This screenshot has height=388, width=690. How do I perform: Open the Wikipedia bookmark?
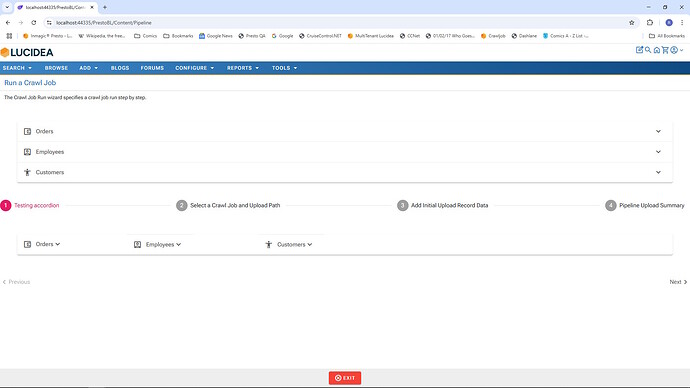point(102,36)
